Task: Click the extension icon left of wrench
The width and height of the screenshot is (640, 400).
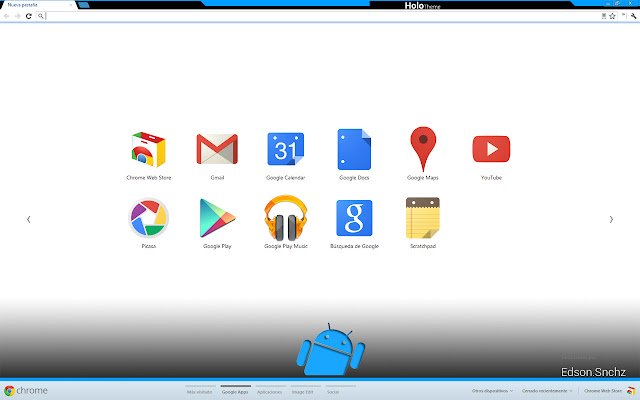Action: point(623,15)
